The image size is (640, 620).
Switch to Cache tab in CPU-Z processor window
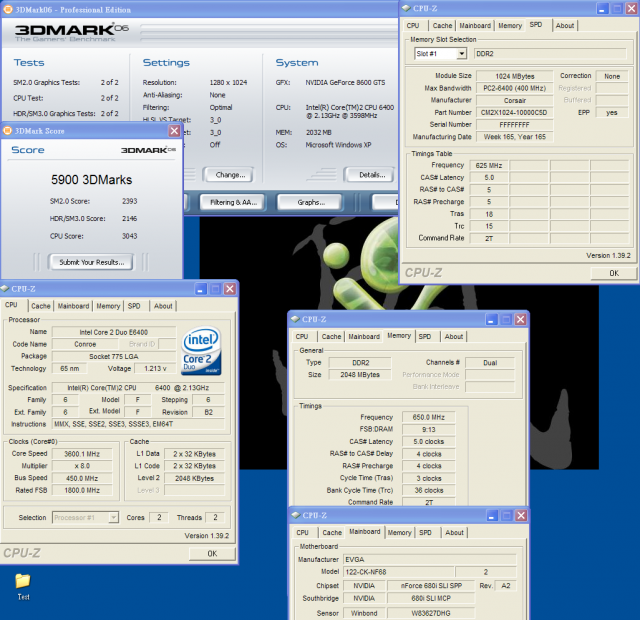pos(40,306)
